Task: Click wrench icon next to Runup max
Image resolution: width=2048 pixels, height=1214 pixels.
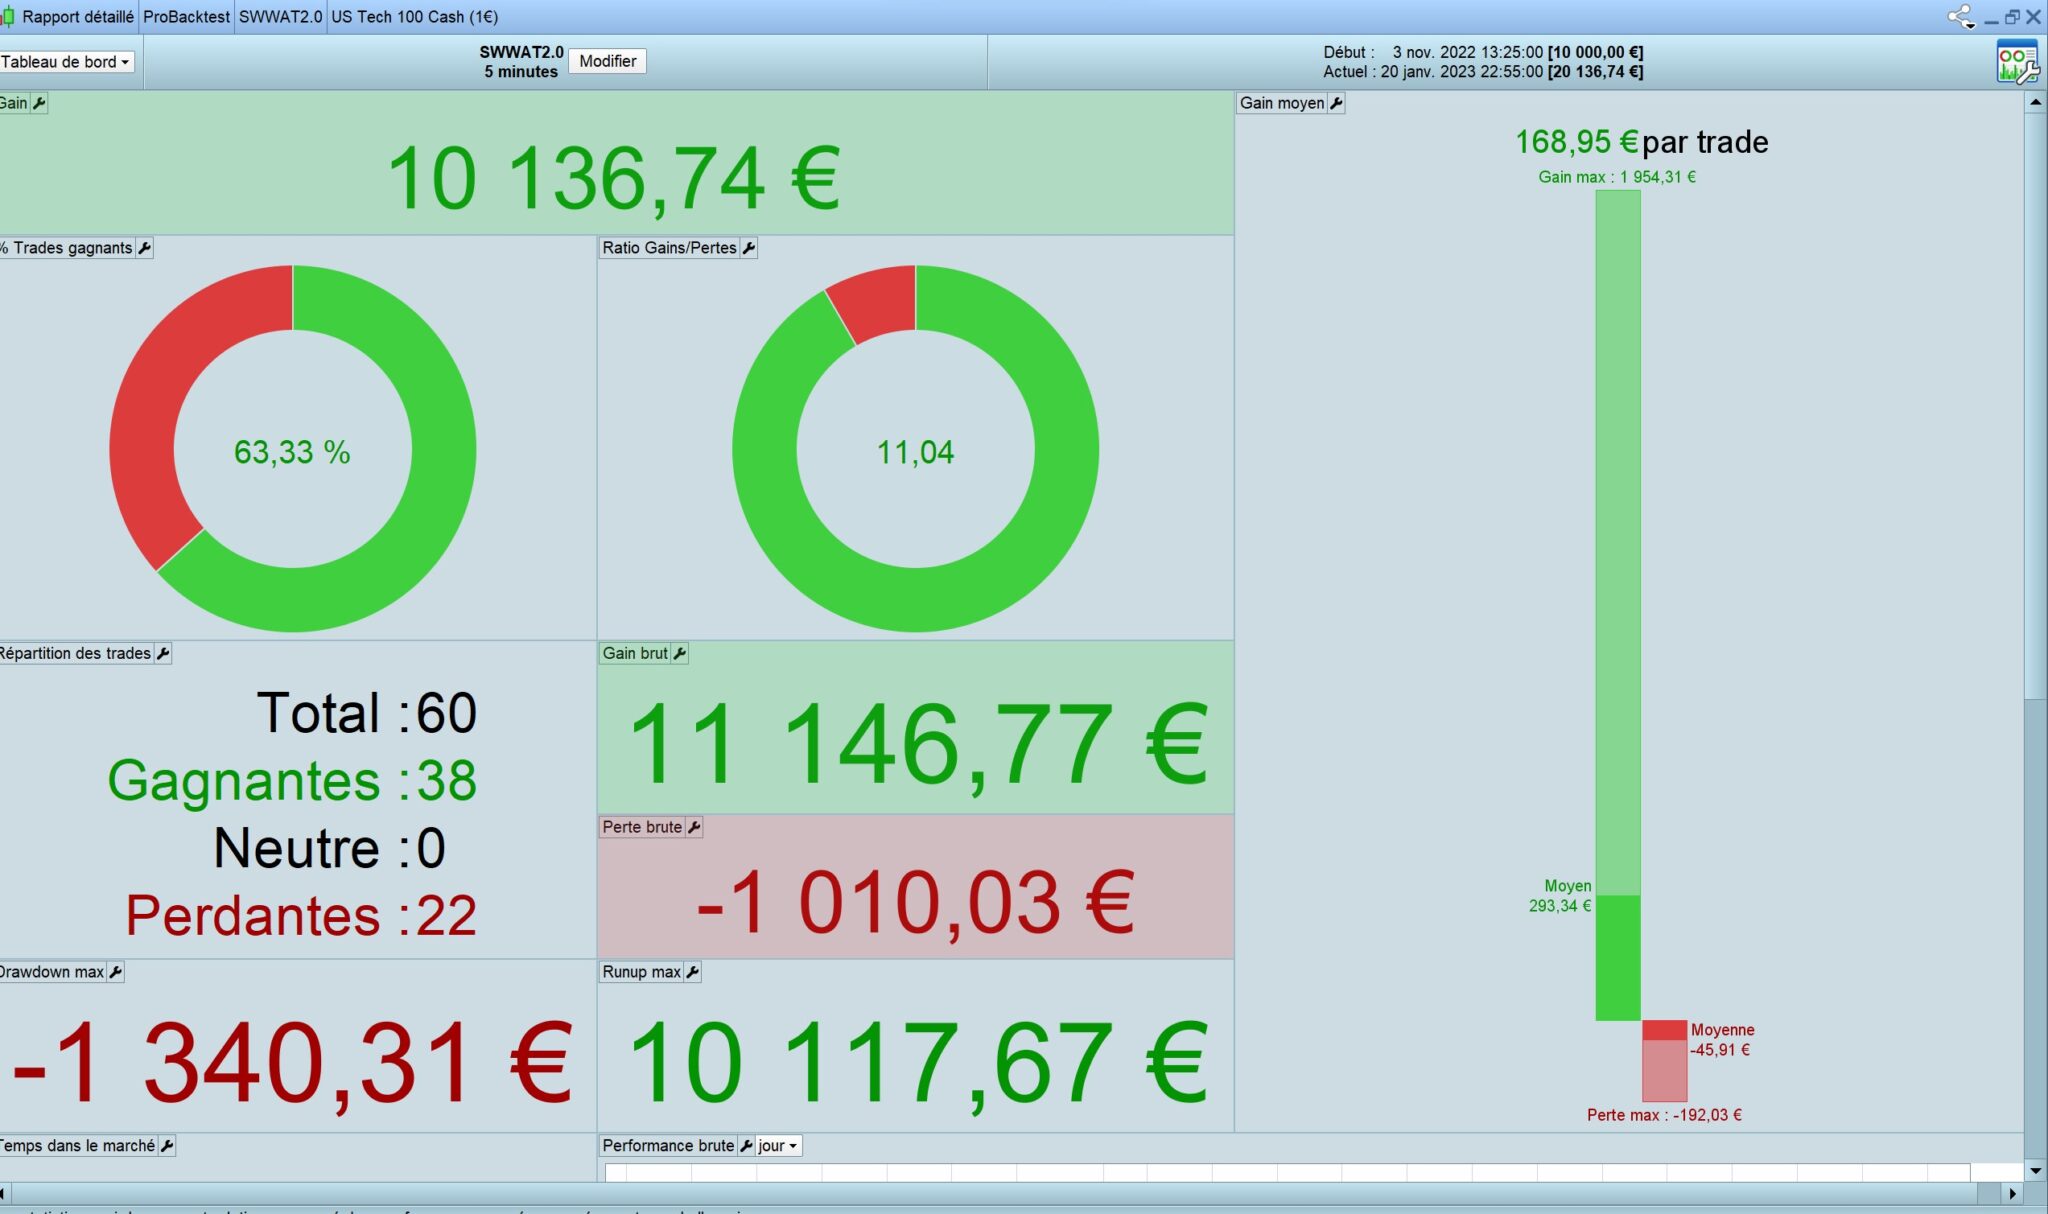Action: (x=692, y=972)
